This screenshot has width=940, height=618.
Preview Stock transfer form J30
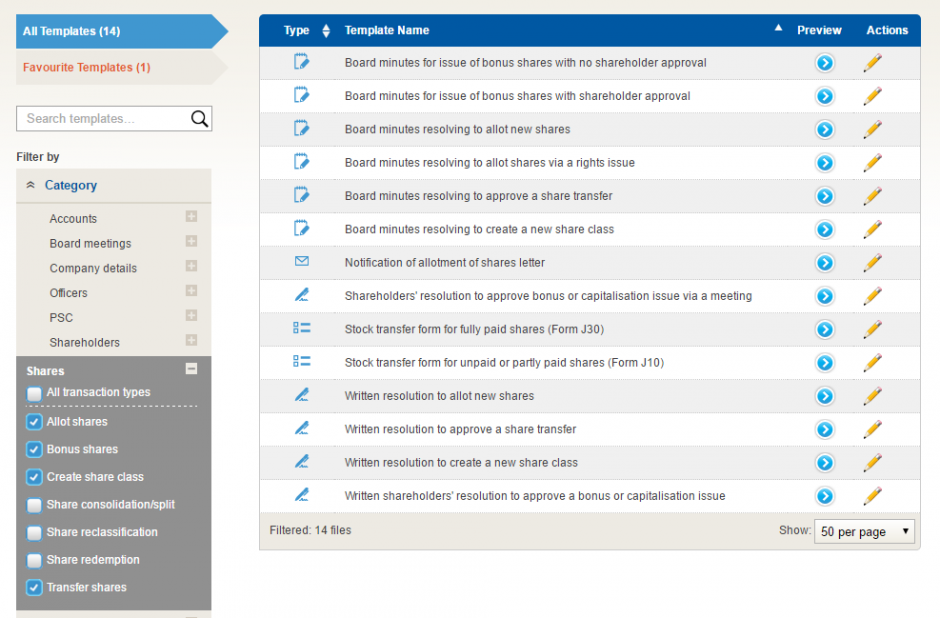(824, 330)
